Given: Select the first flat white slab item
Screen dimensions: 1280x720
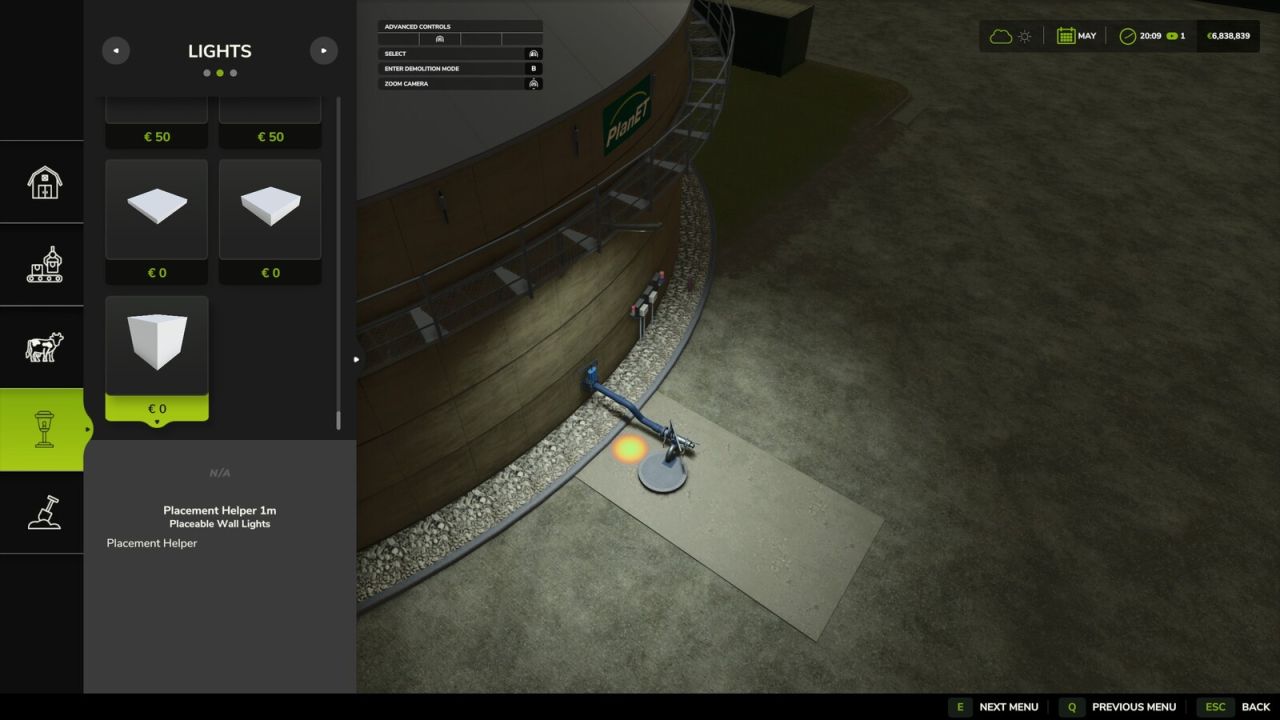Looking at the screenshot, I should click(x=157, y=209).
